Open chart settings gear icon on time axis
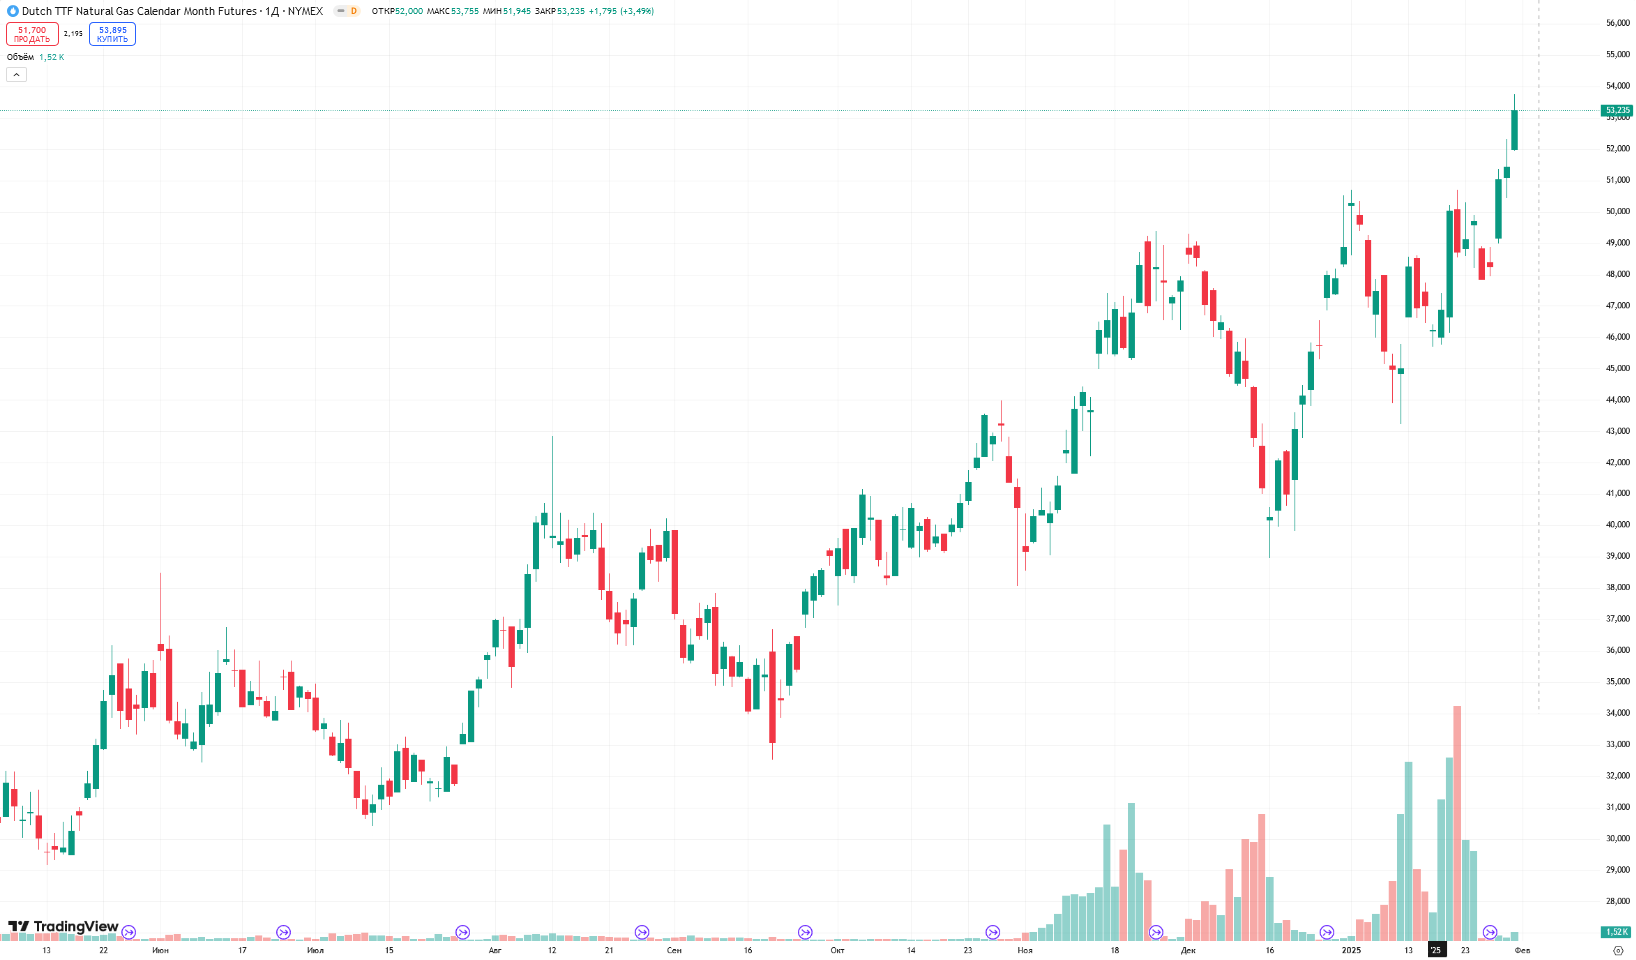This screenshot has width=1636, height=960. click(x=1618, y=950)
